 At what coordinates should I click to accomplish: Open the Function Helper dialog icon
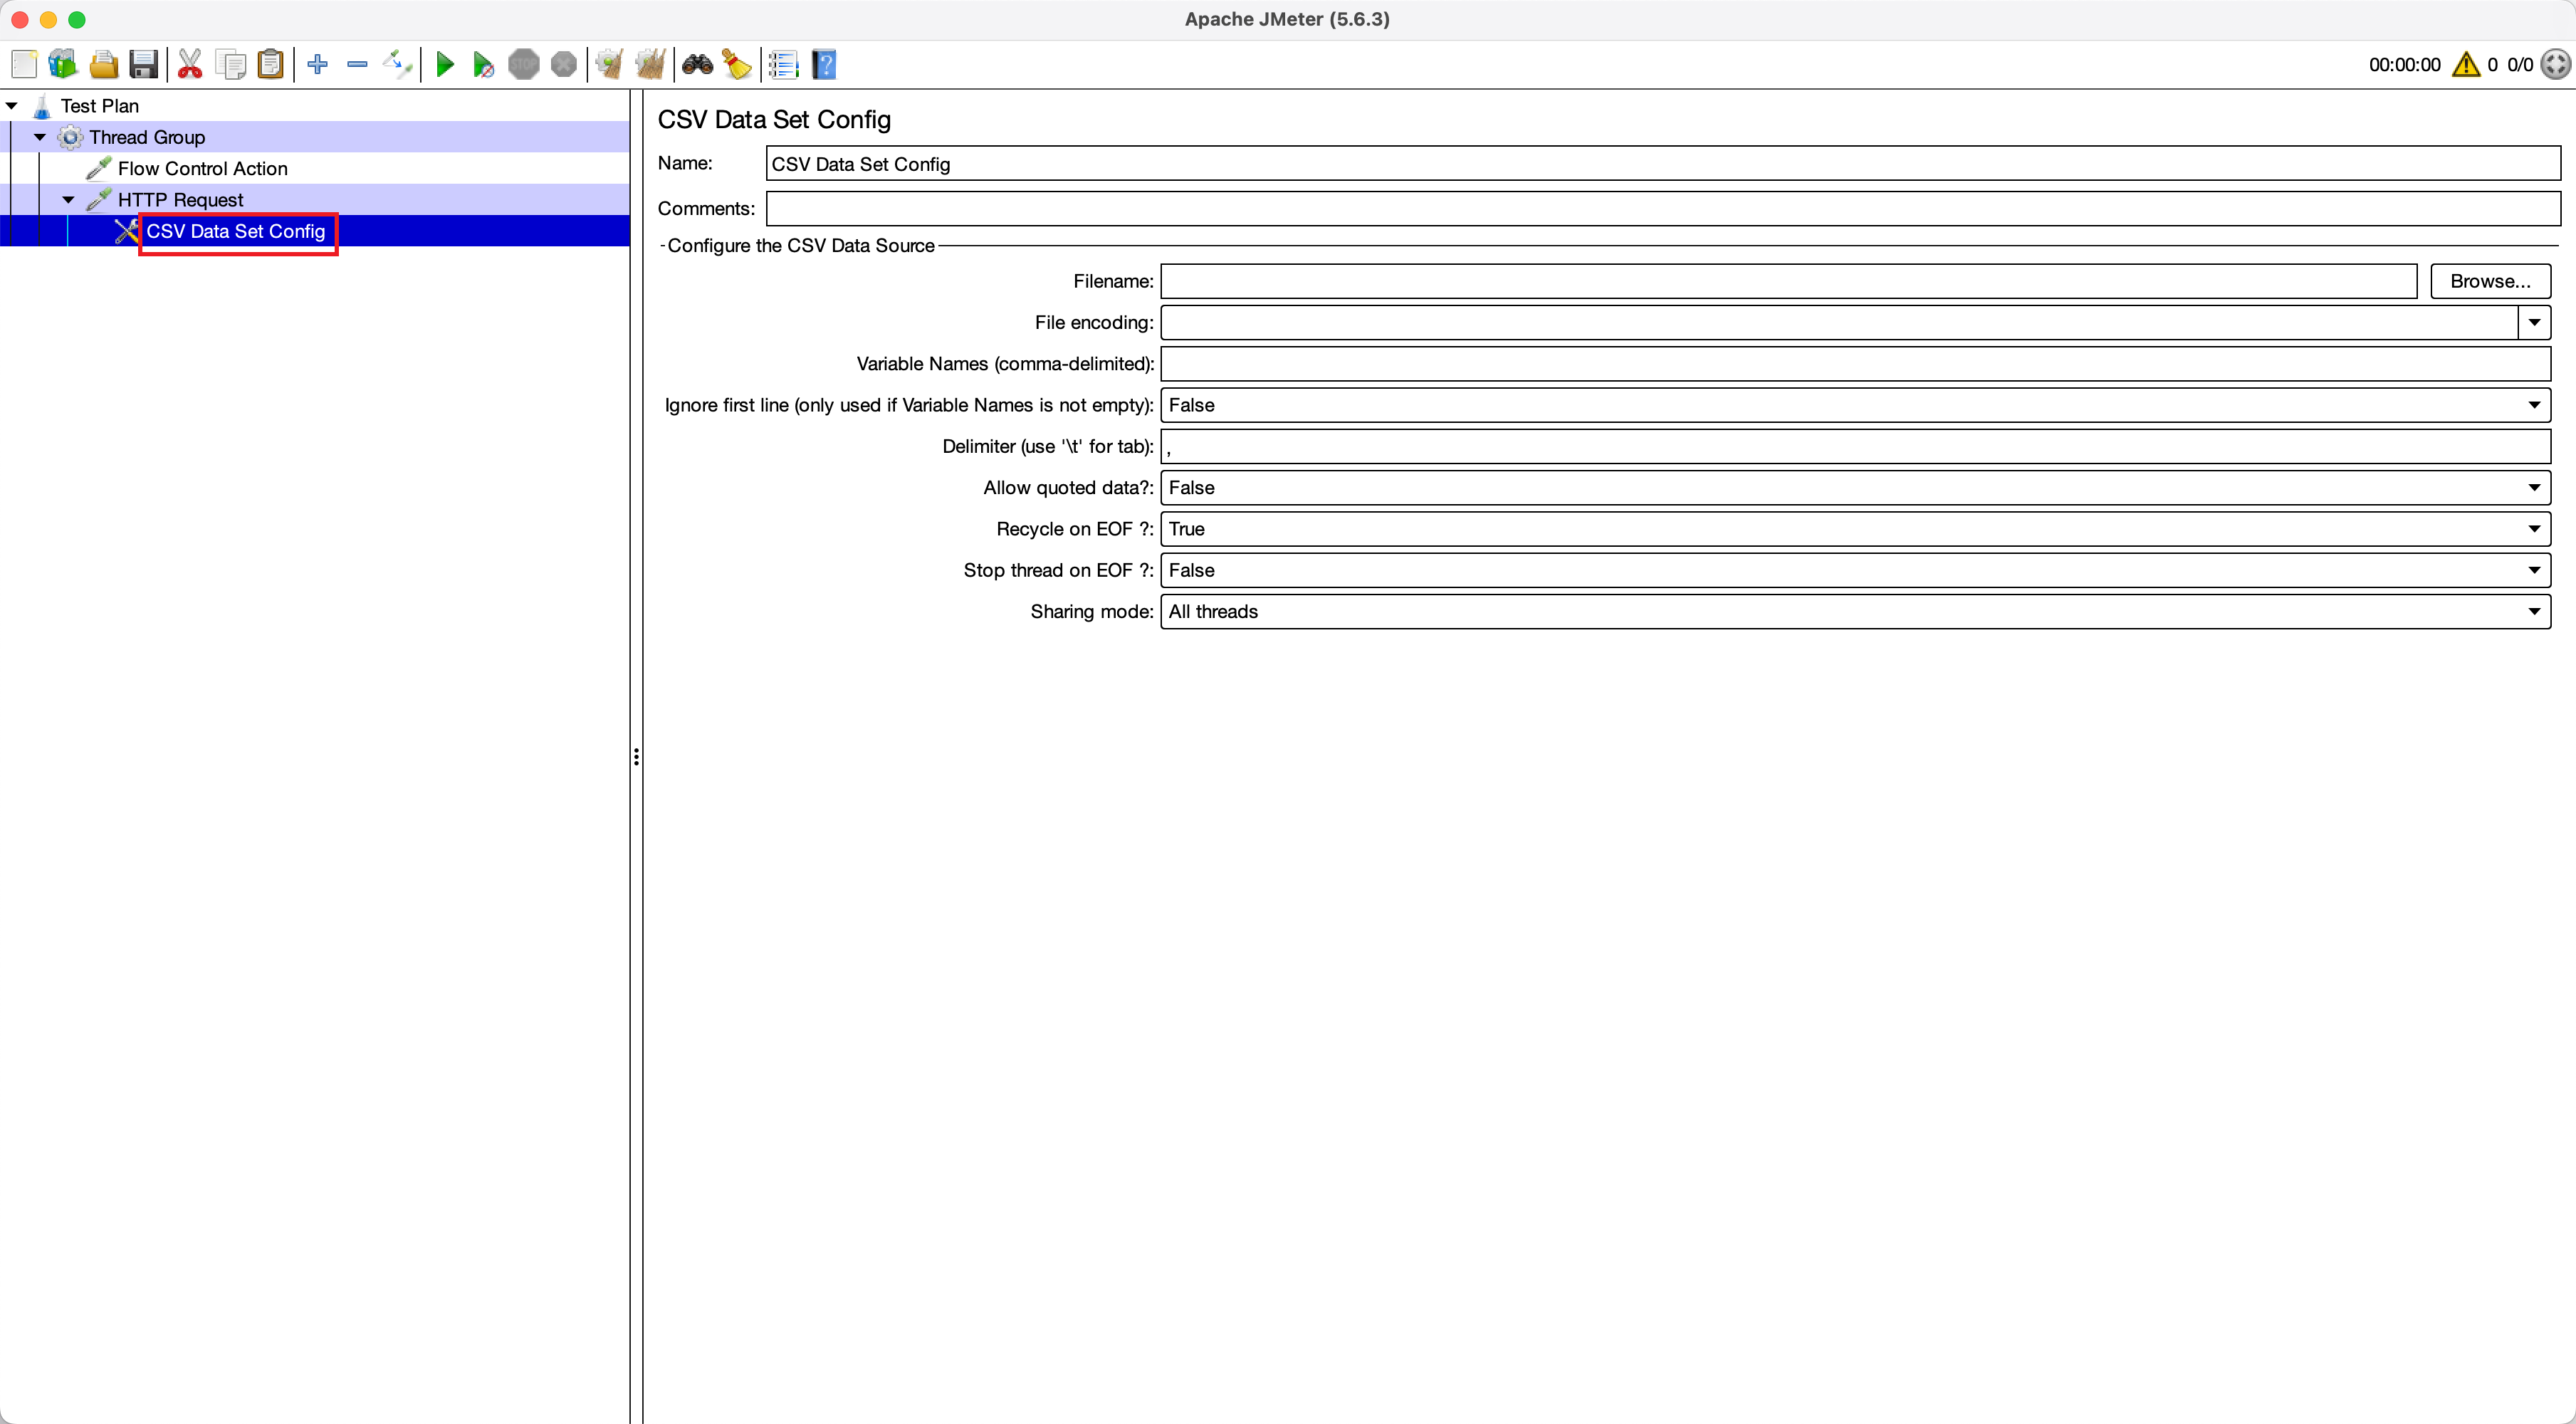click(784, 65)
